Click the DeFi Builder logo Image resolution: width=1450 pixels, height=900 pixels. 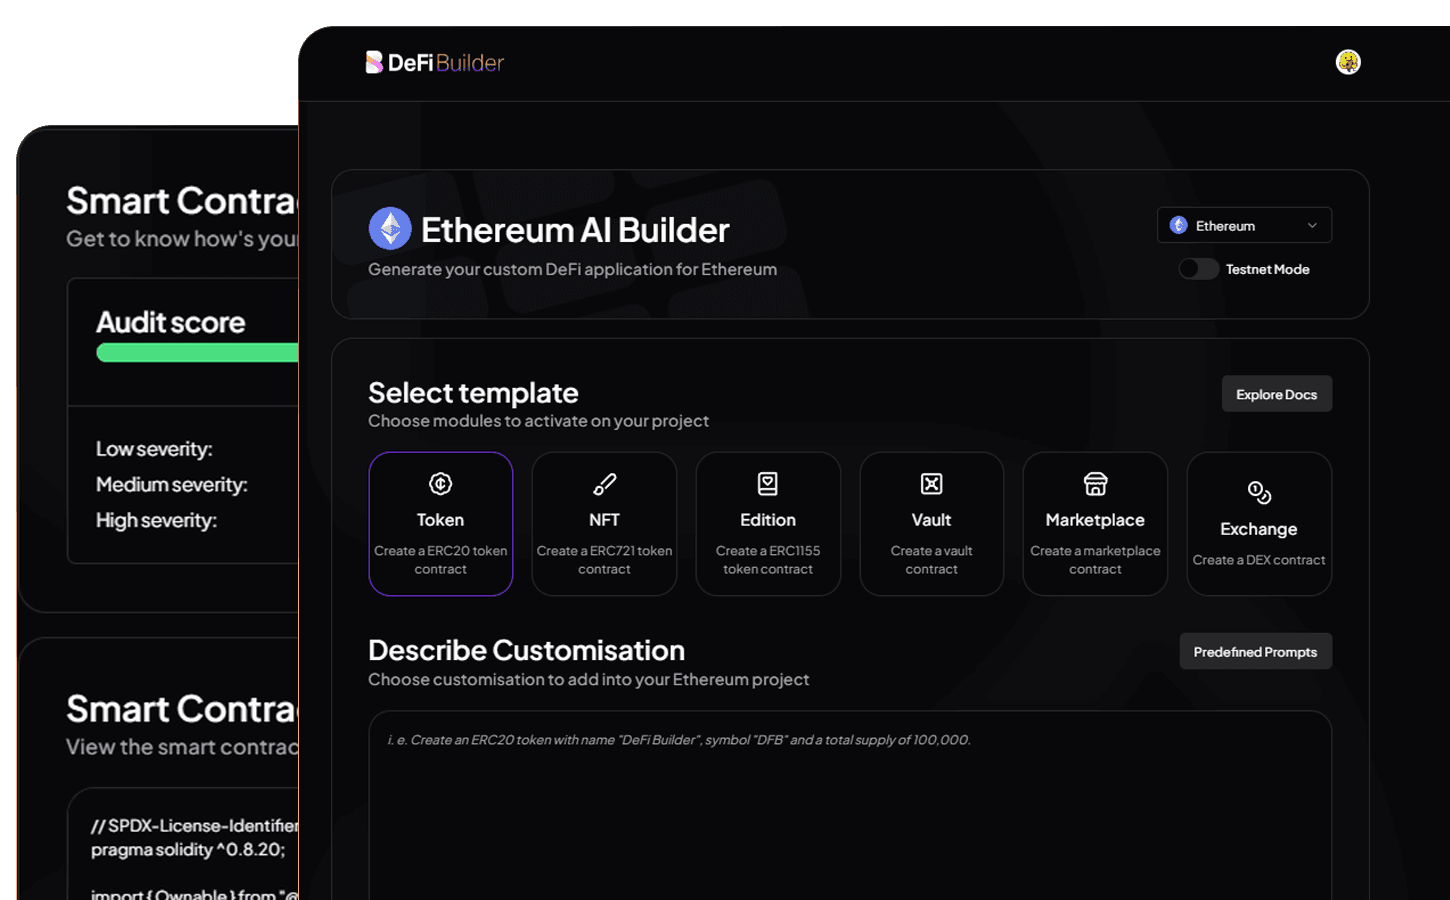(434, 62)
